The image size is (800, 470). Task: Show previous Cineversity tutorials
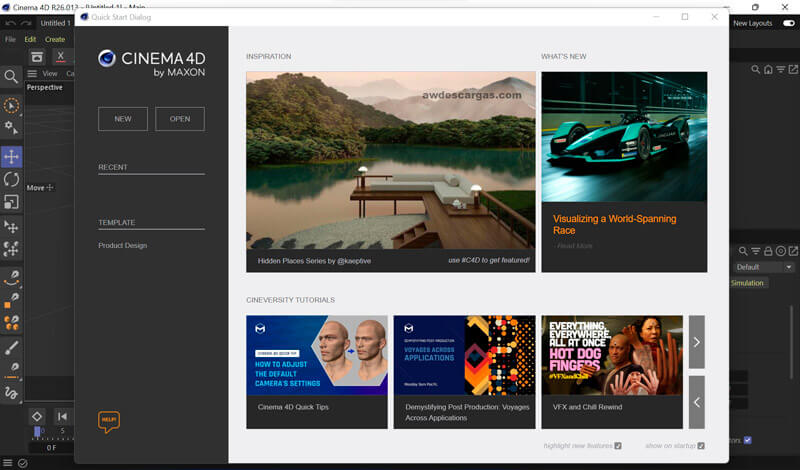[696, 402]
